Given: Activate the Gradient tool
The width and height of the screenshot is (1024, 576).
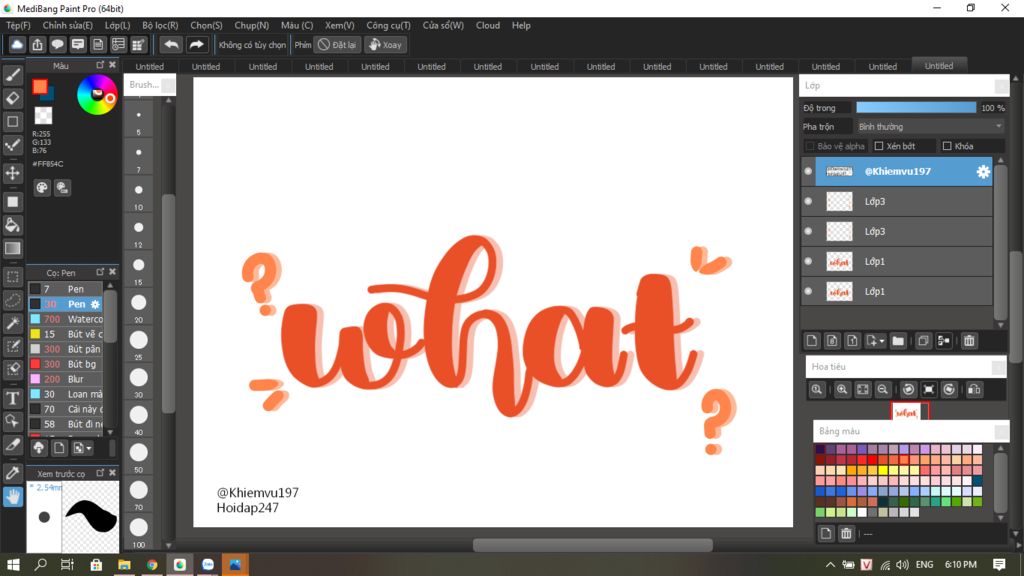Looking at the screenshot, I should (x=12, y=249).
